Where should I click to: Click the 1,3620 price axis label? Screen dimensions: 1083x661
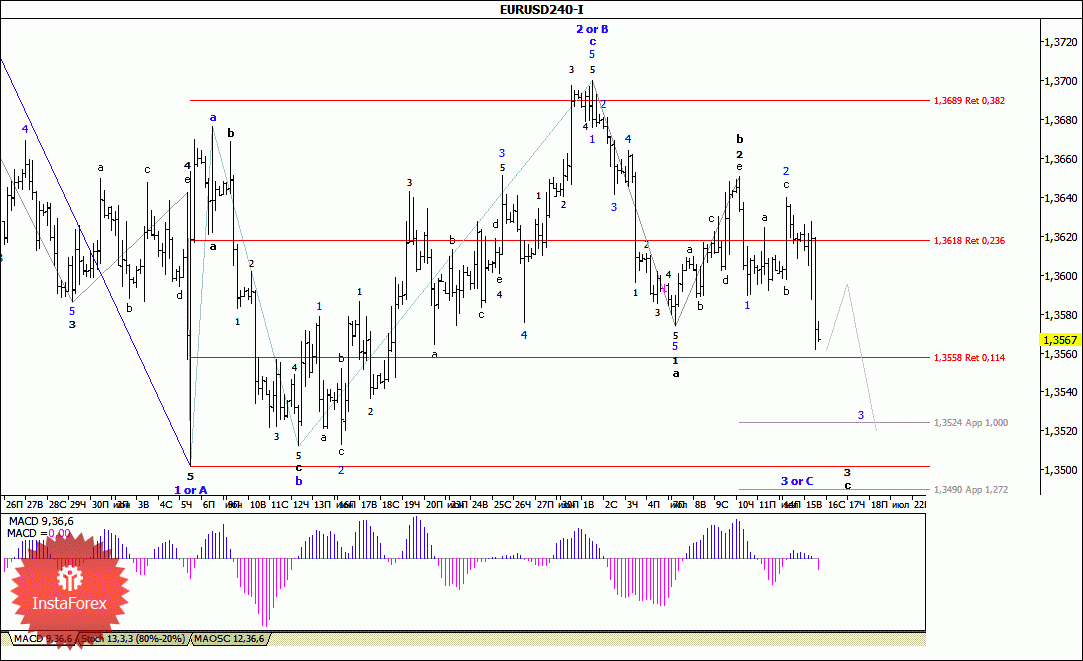pos(1060,237)
